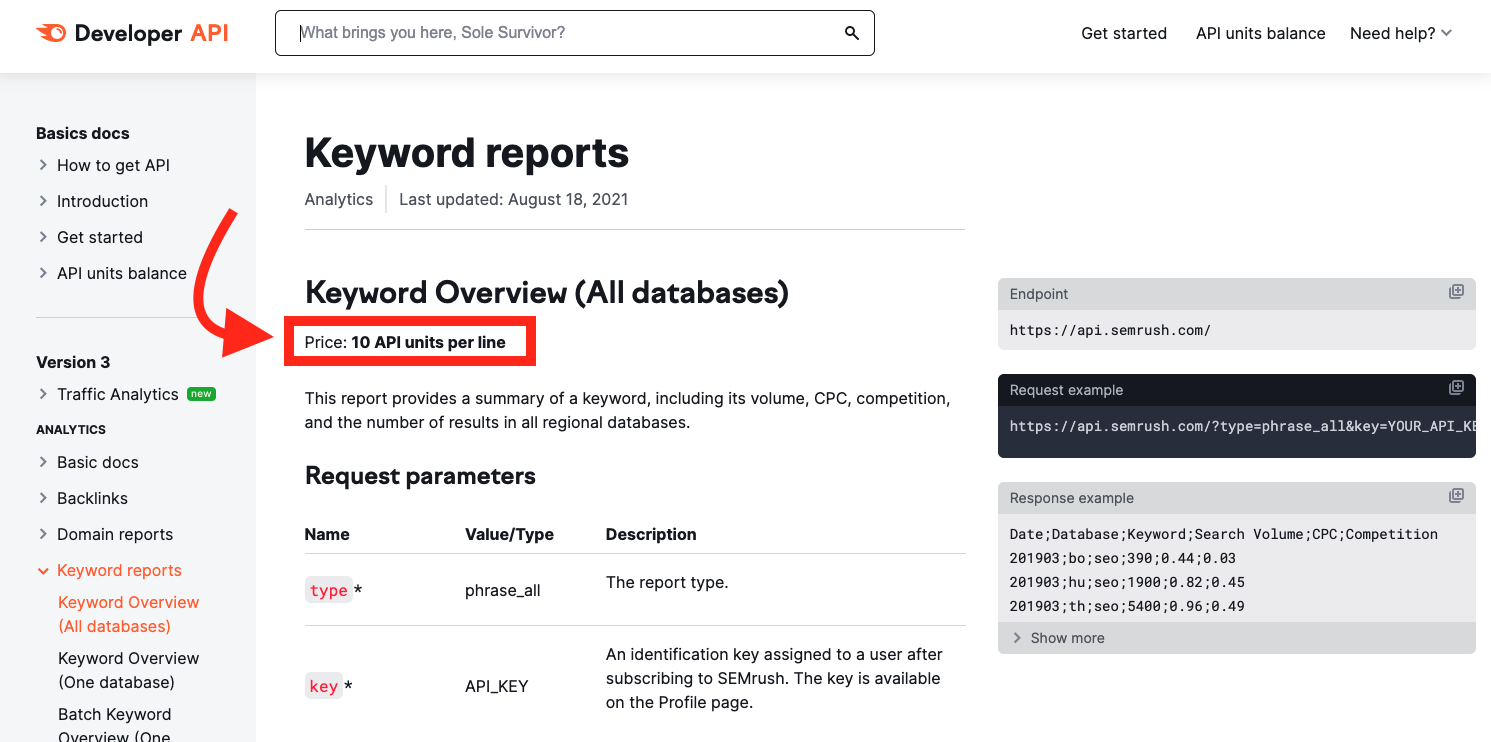This screenshot has height=742, width=1491.
Task: Copy the Response example text
Action: pos(1456,496)
